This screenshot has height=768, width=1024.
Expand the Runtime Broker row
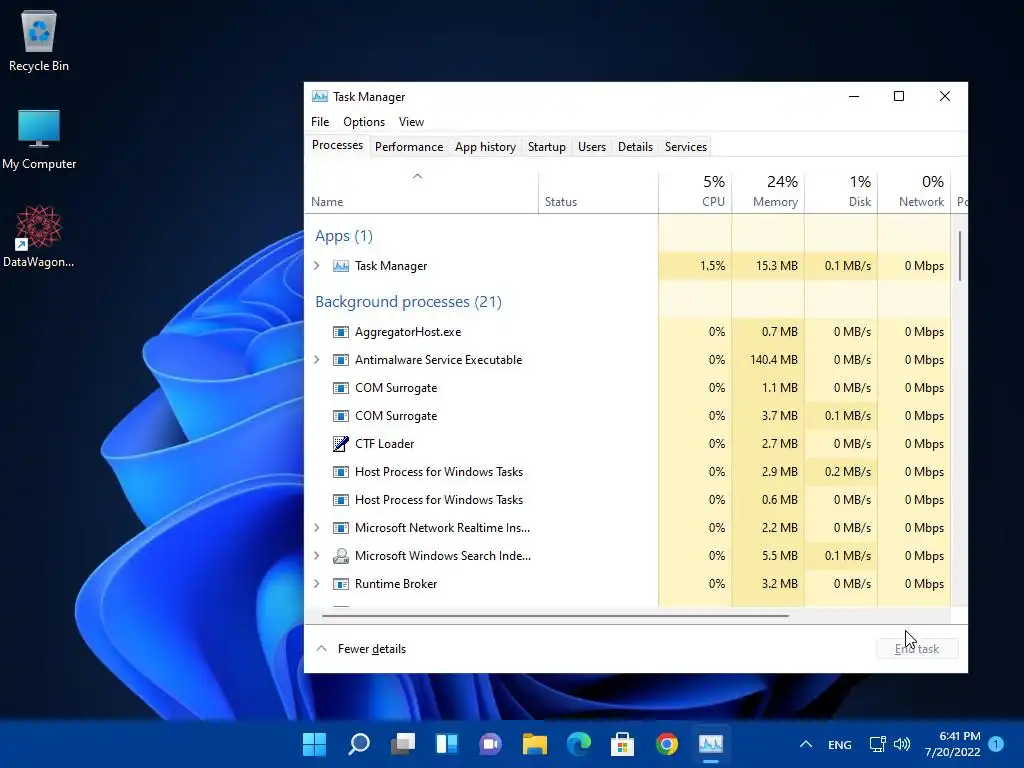317,584
